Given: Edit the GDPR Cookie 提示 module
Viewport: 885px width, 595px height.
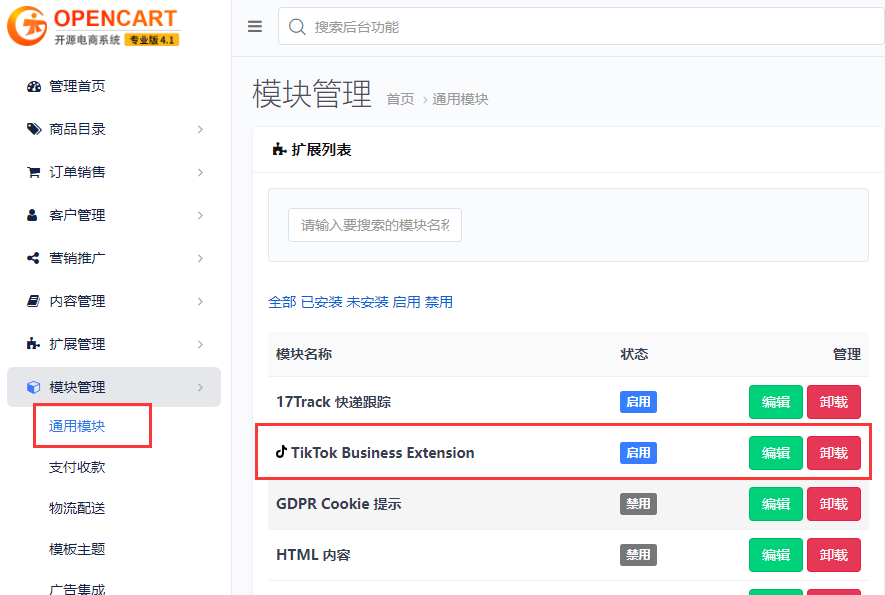Looking at the screenshot, I should pyautogui.click(x=776, y=504).
